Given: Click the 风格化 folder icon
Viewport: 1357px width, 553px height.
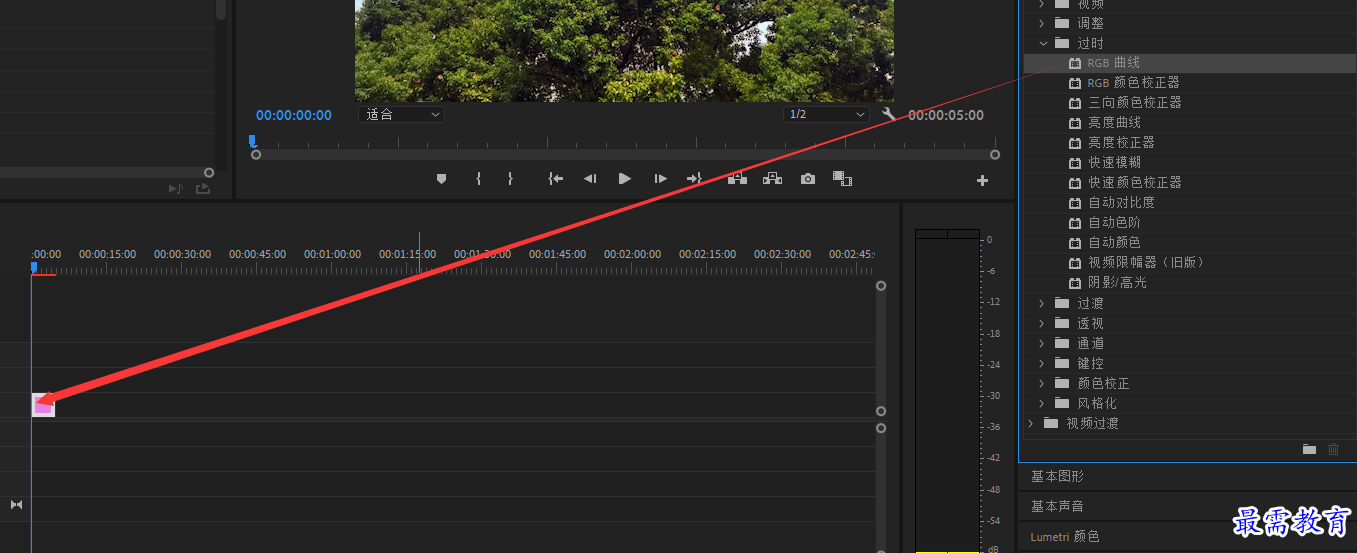Looking at the screenshot, I should point(1062,403).
